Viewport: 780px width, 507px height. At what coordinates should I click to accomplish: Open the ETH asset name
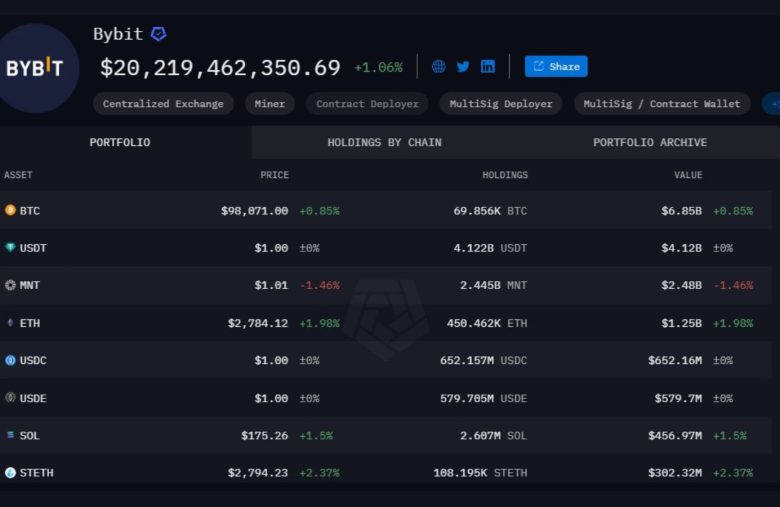(30, 323)
